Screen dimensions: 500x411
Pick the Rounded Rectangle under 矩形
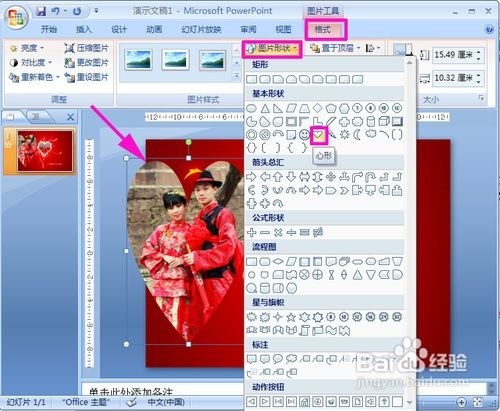[x=265, y=79]
